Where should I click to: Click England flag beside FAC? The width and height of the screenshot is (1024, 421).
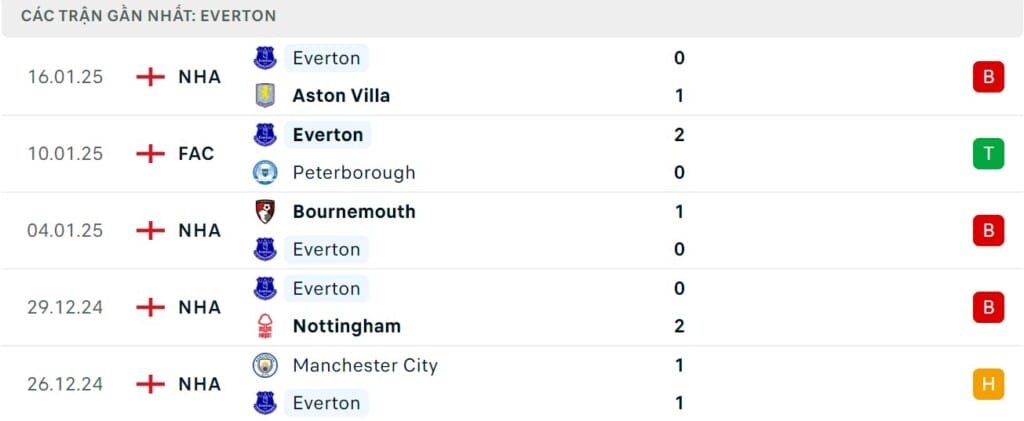point(150,154)
